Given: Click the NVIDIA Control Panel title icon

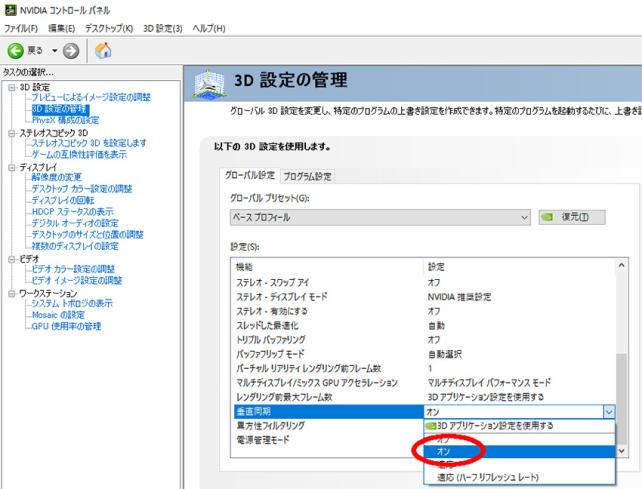Looking at the screenshot, I should click(x=10, y=10).
